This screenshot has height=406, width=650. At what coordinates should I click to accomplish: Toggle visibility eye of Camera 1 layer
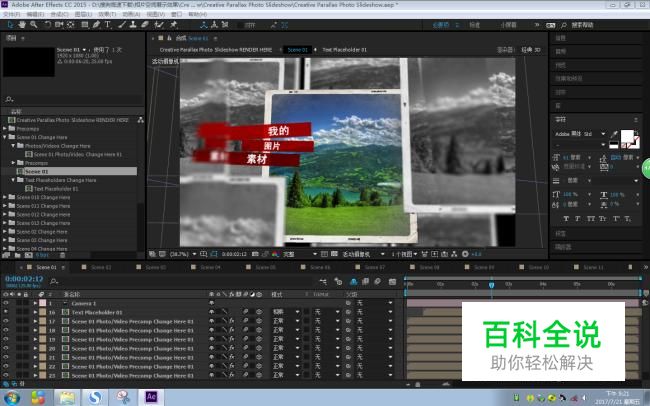pos(6,303)
